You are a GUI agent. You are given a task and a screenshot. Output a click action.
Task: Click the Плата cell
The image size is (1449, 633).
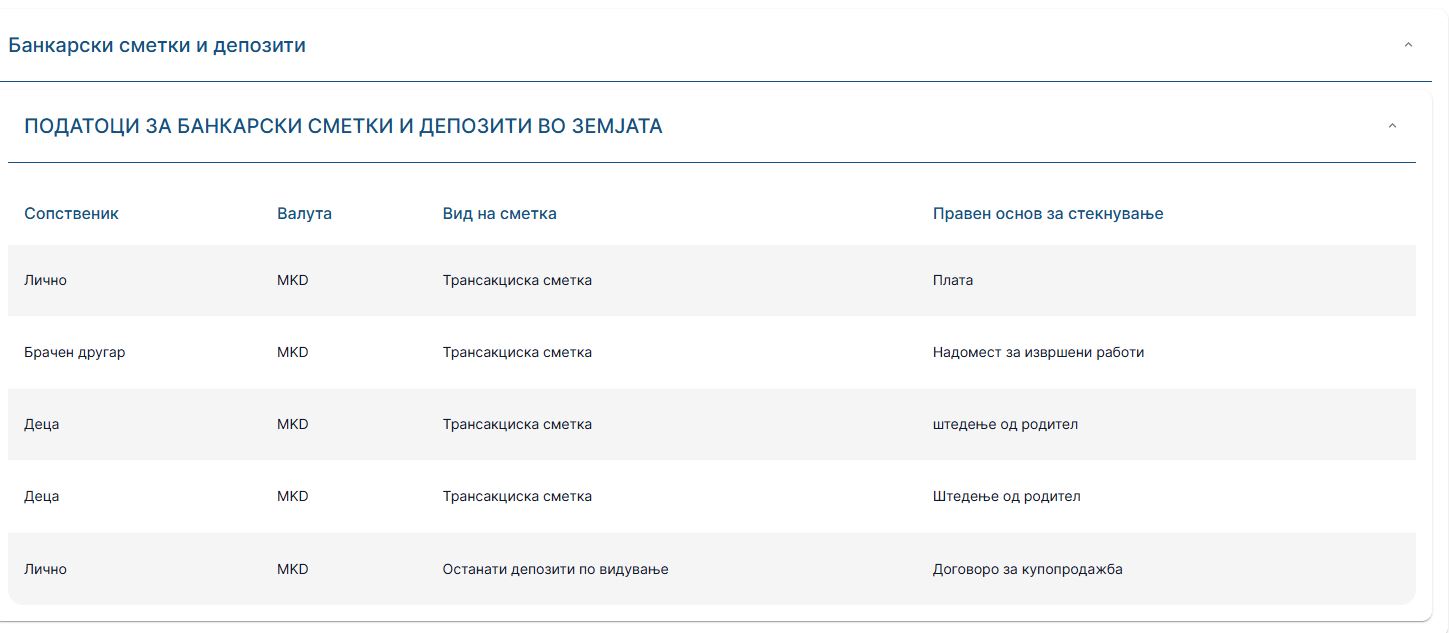[952, 280]
